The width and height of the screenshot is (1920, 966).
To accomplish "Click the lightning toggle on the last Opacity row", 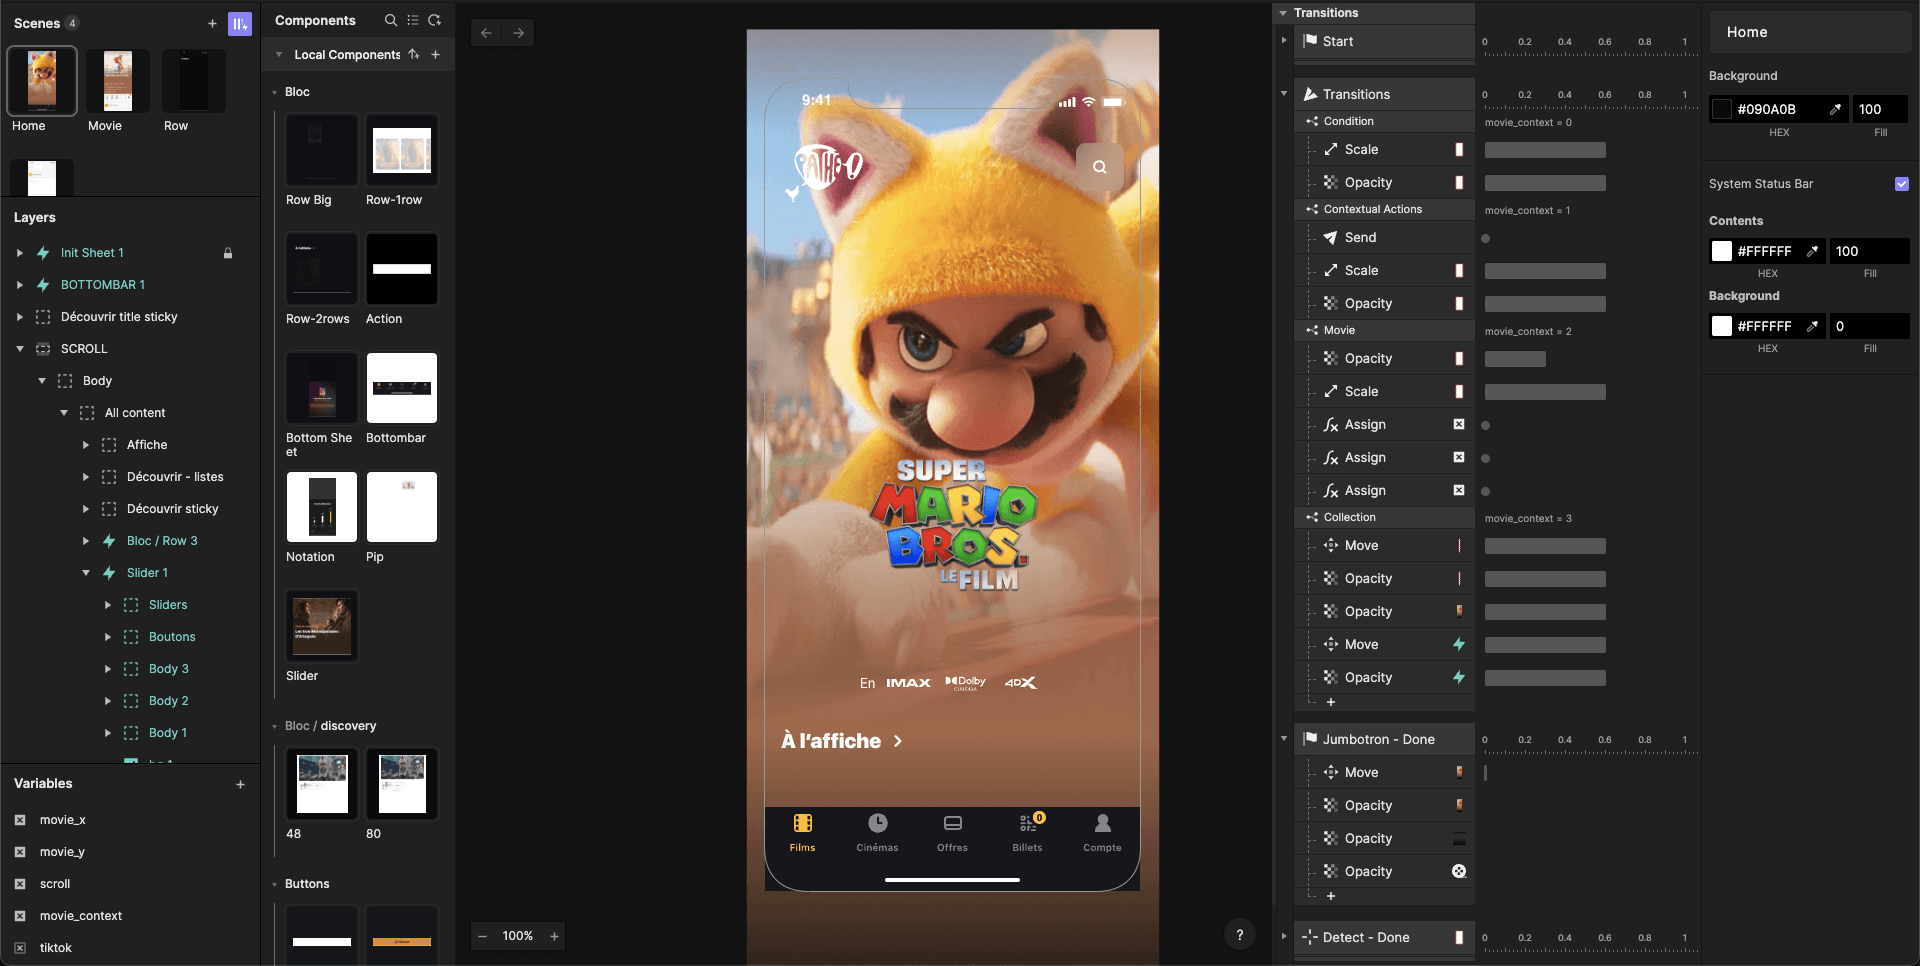I will point(1458,677).
